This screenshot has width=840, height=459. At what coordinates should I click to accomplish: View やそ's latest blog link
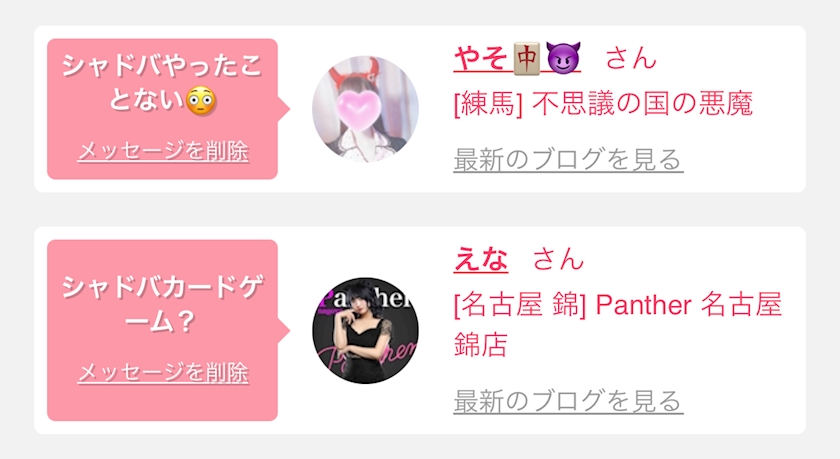pos(568,160)
